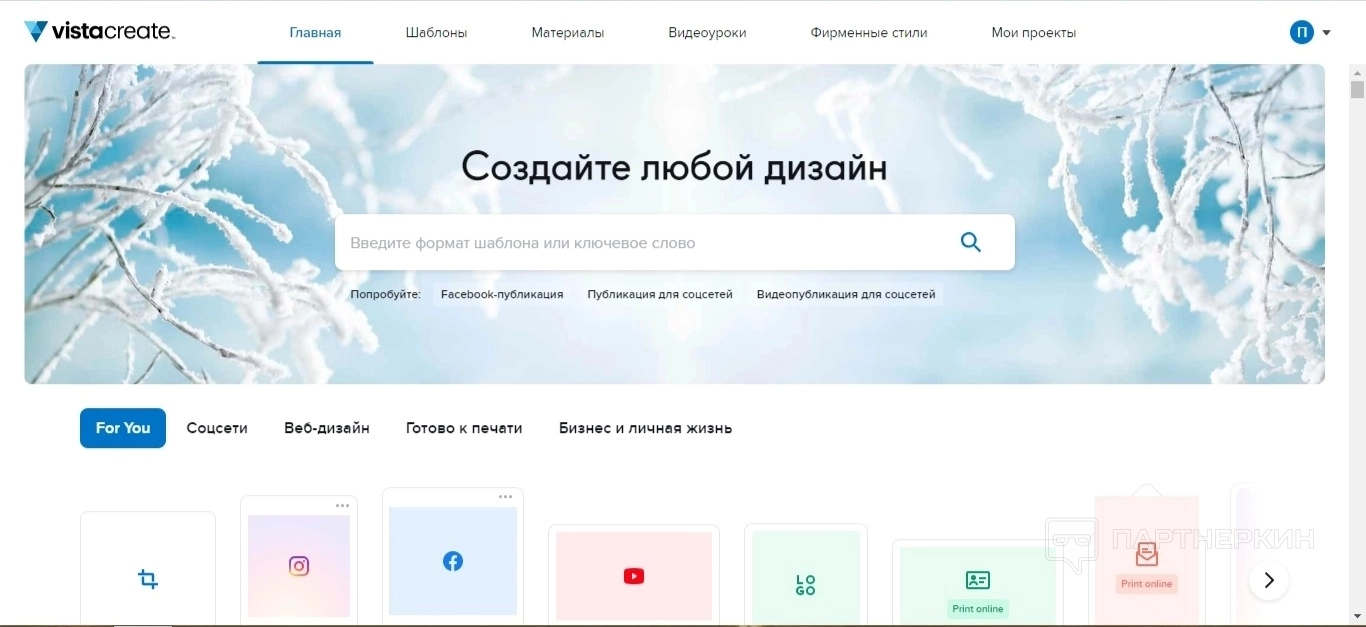
Task: Switch to the Готово к печати tab
Action: coord(464,428)
